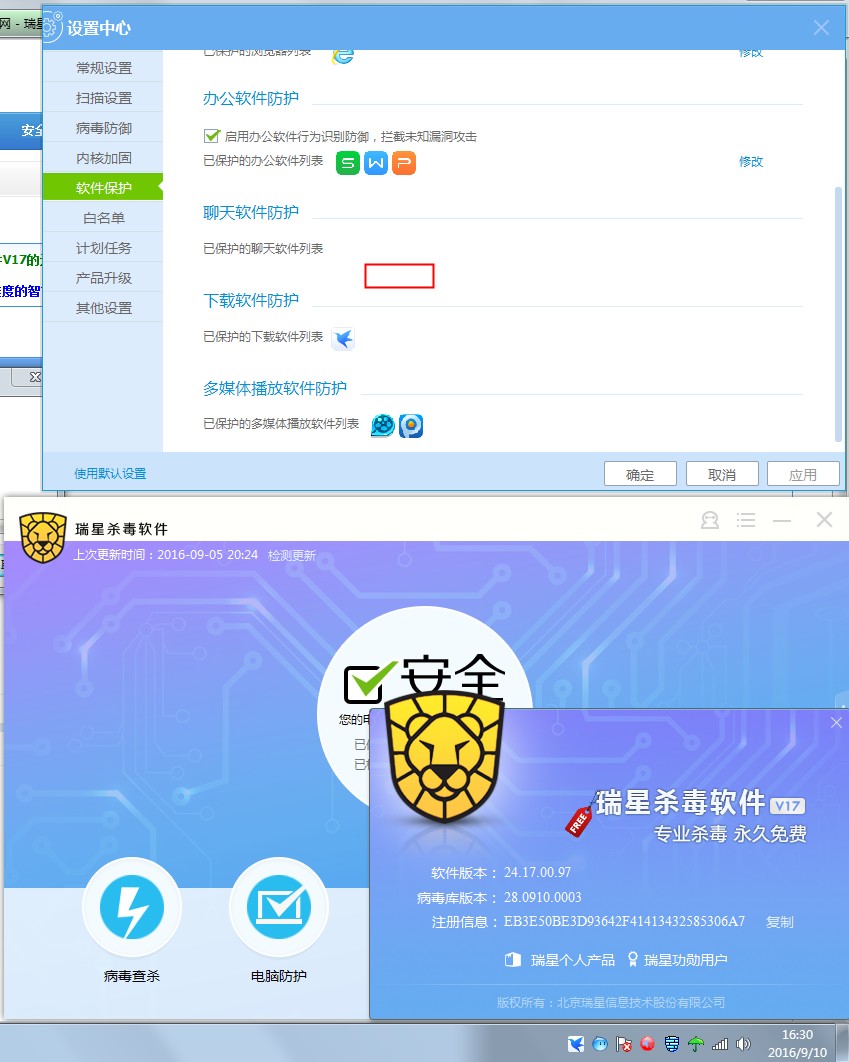Open 病毒防御 settings section
This screenshot has height=1062, width=849.
104,127
